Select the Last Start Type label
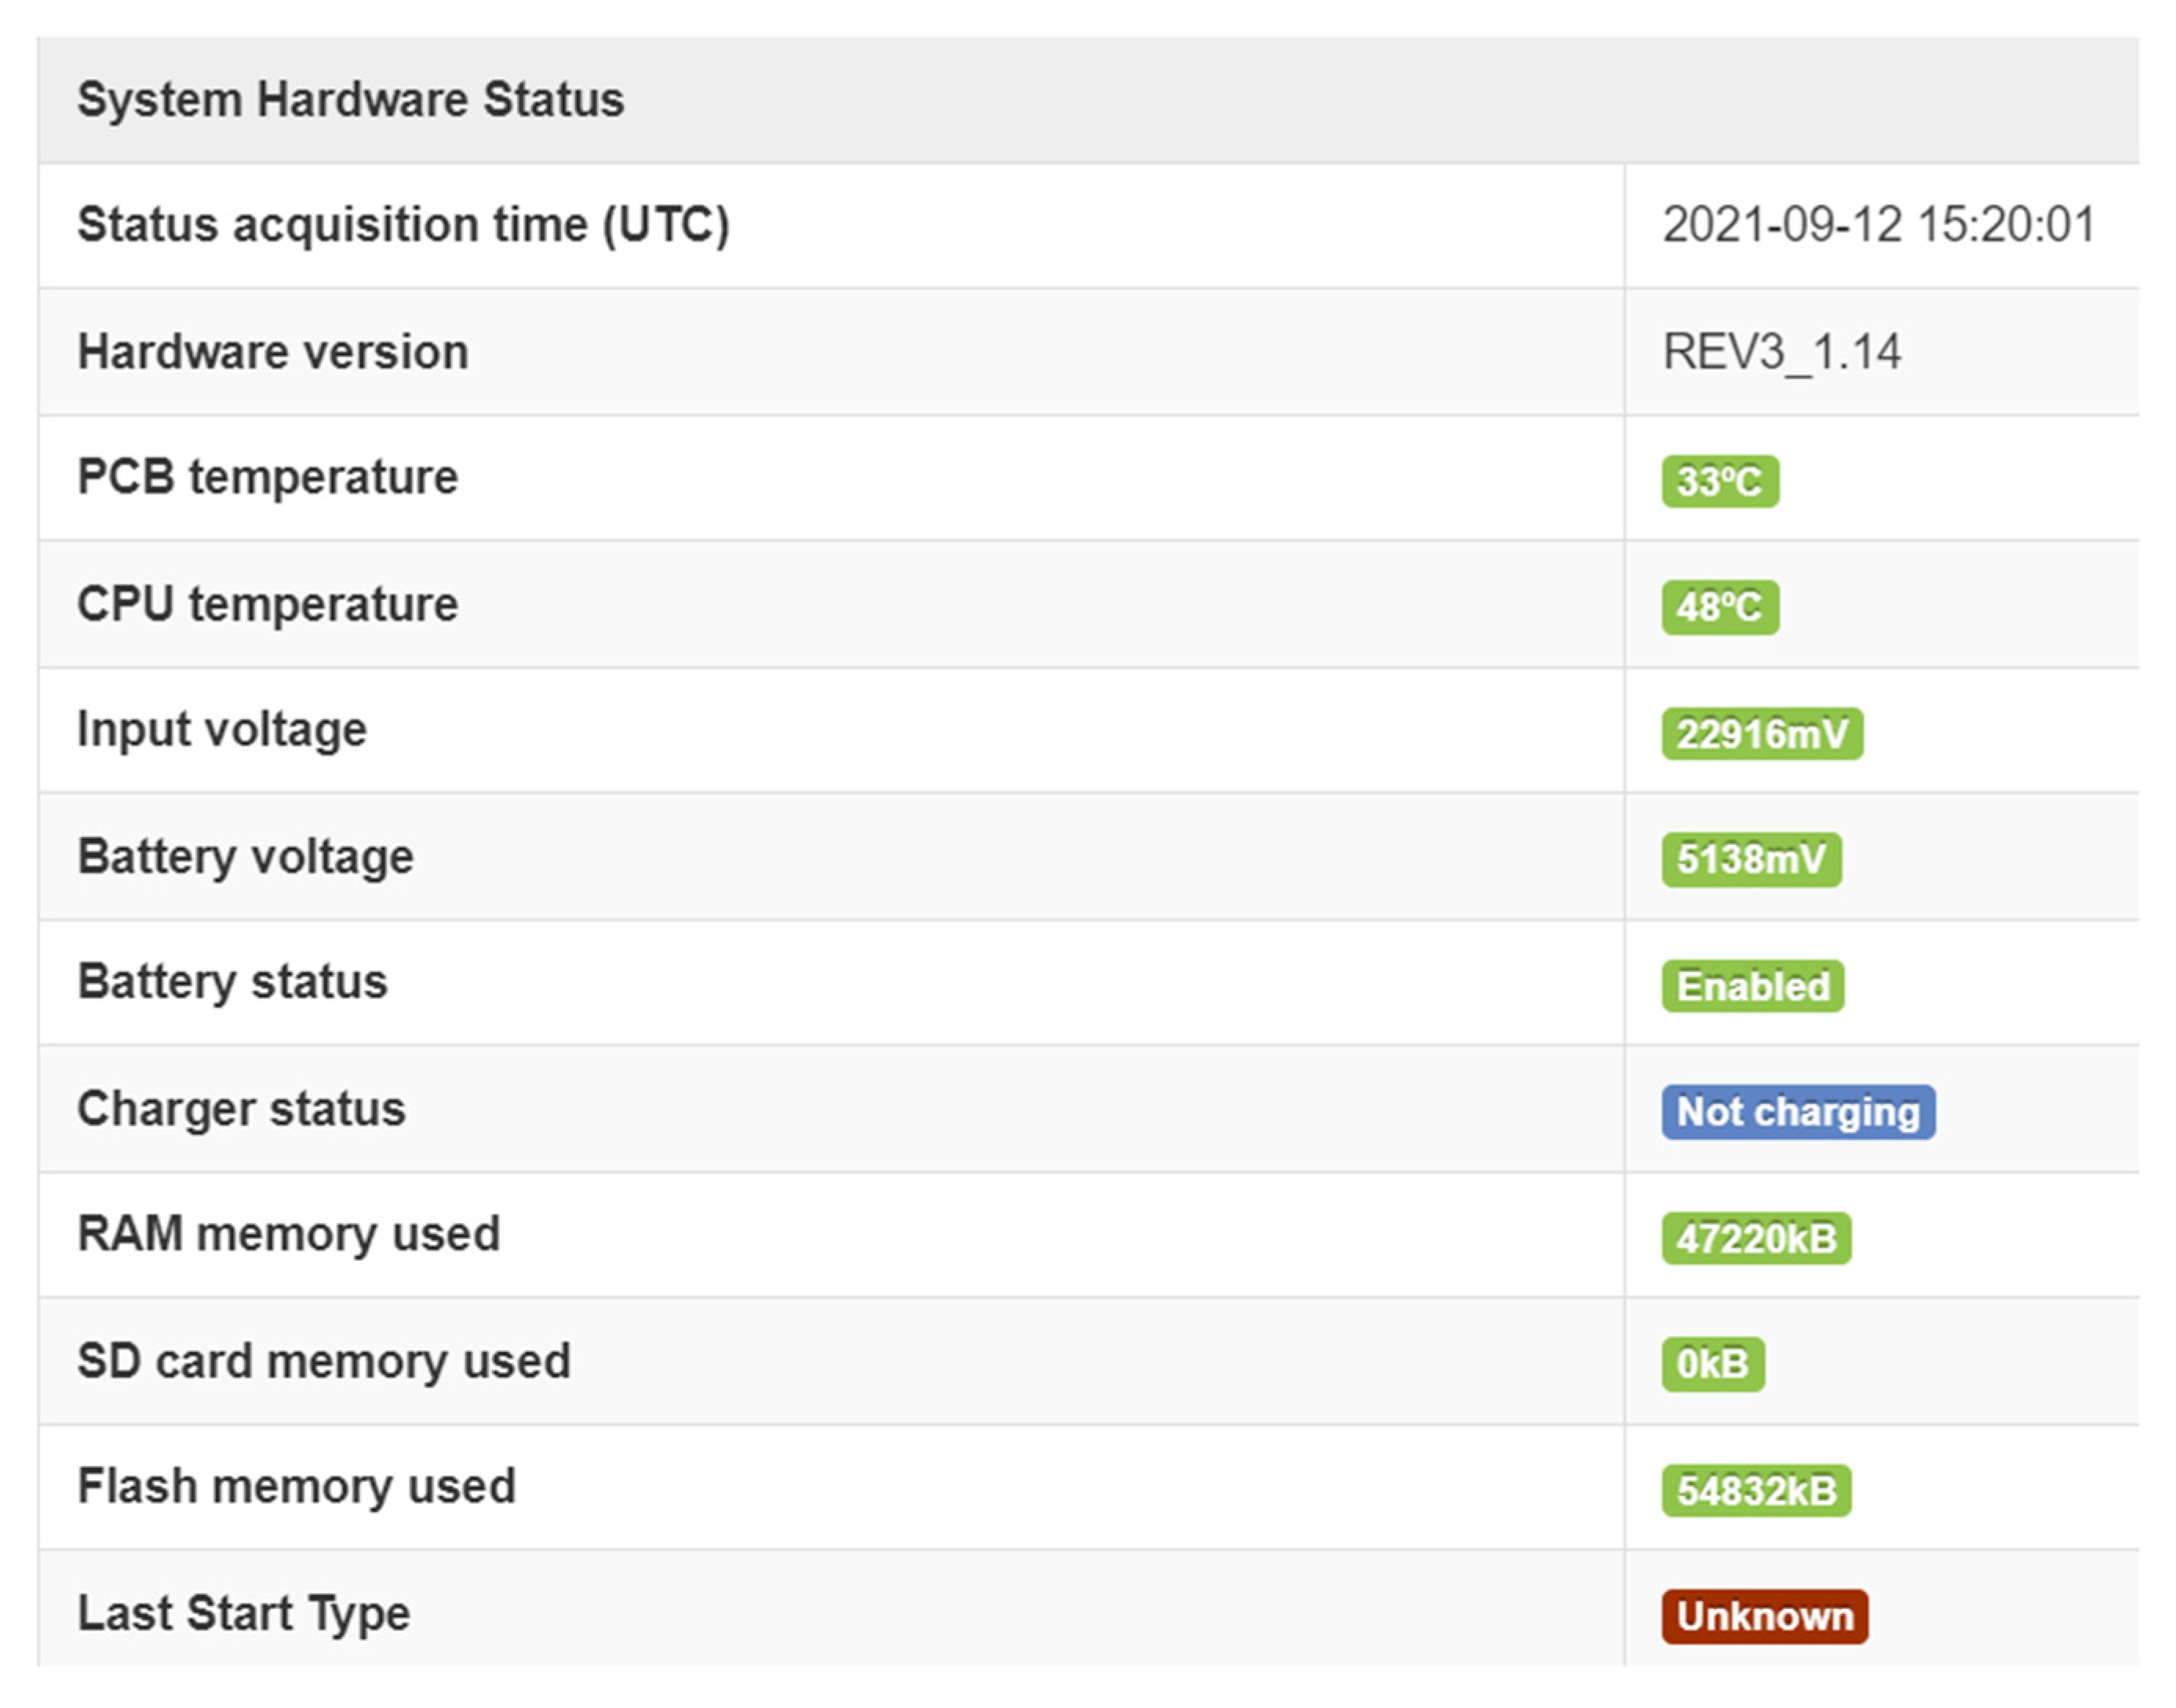 [243, 1613]
